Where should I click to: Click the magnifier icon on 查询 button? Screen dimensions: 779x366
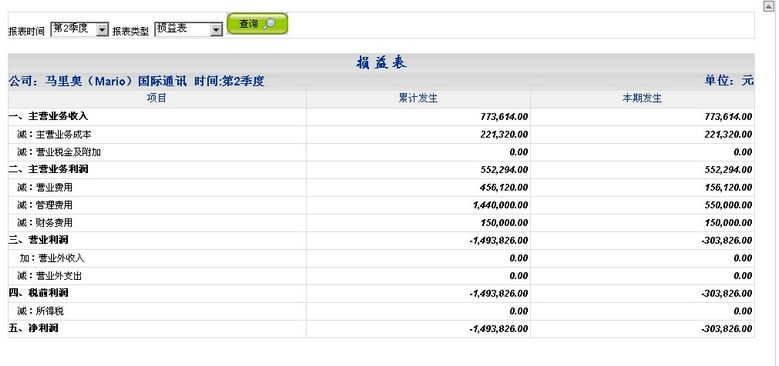coord(270,24)
